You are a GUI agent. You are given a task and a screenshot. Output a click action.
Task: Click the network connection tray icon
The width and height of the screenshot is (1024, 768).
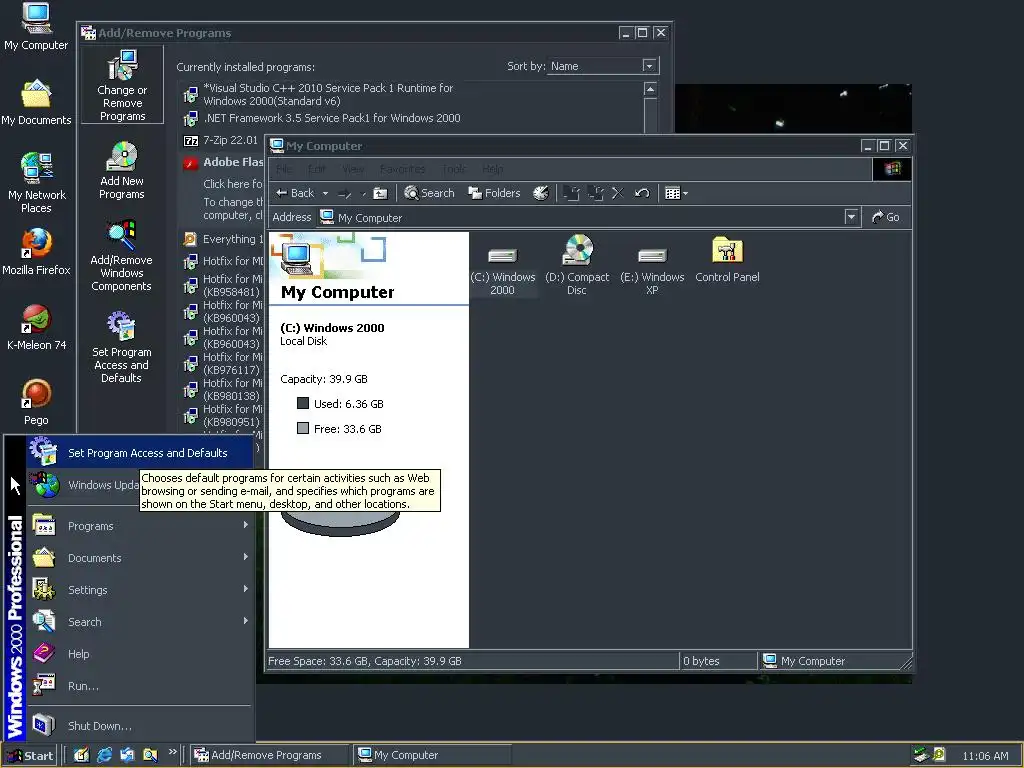[x=921, y=755]
